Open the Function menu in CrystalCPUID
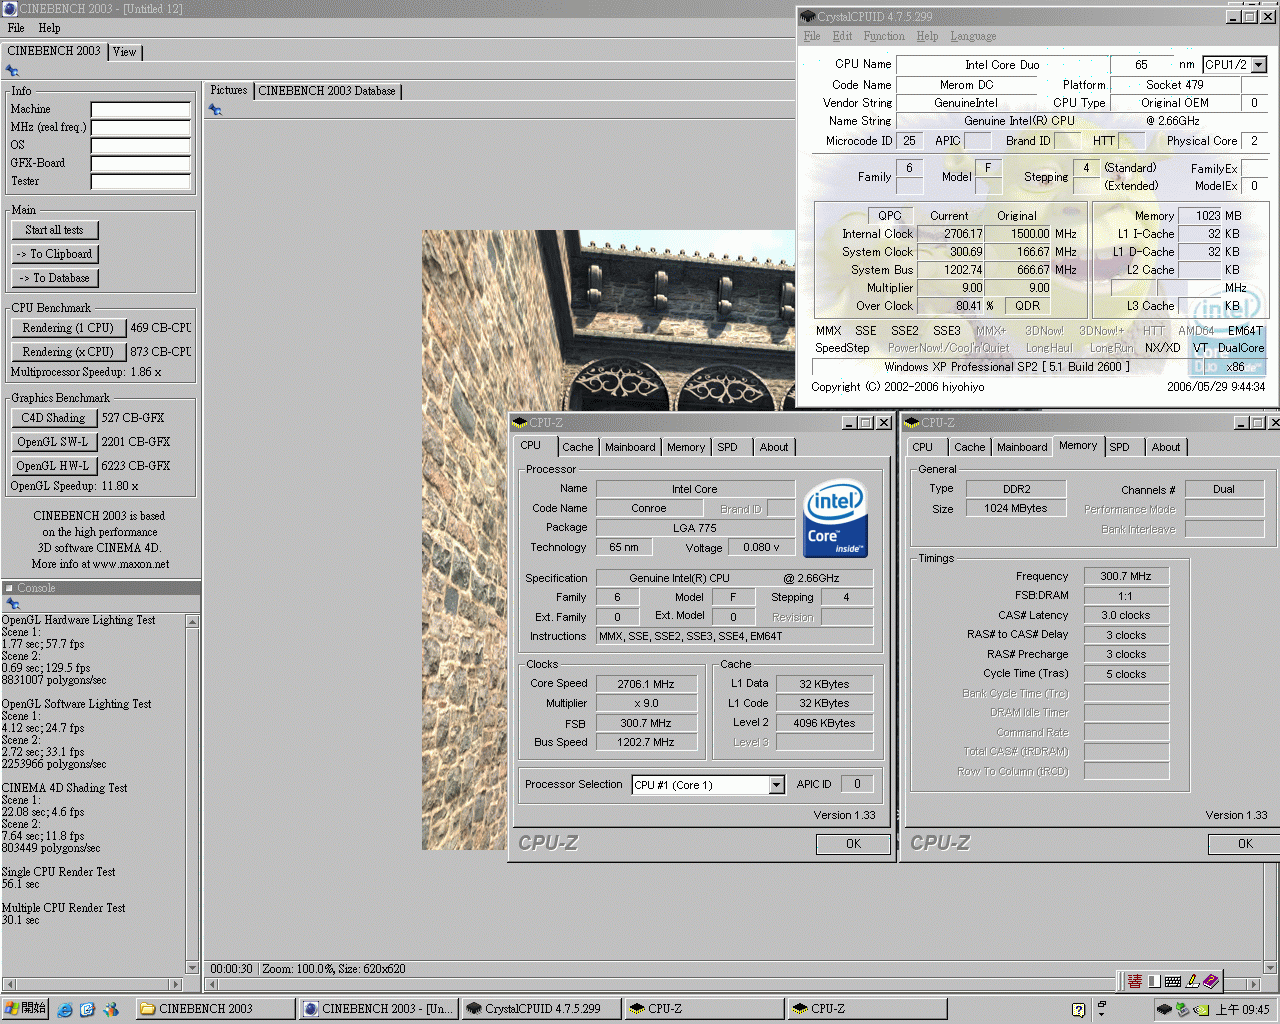 tap(884, 36)
